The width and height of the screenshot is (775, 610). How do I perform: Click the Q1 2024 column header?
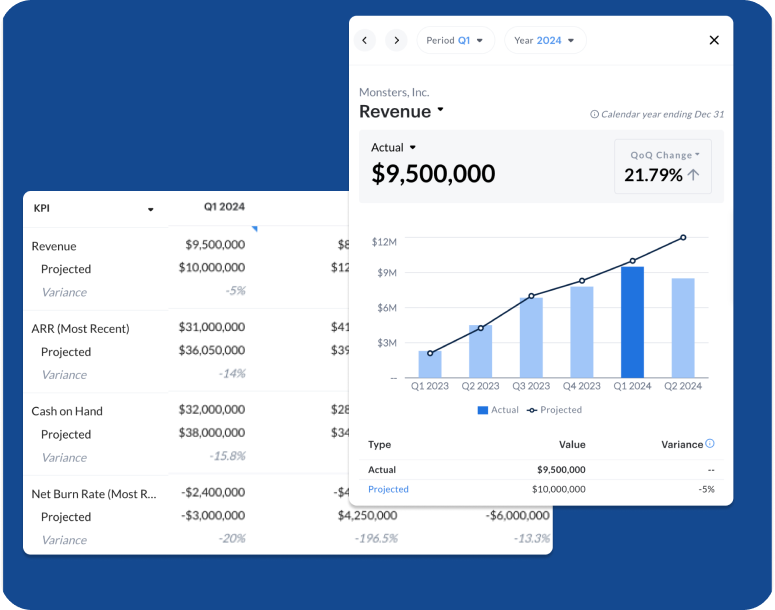[224, 207]
